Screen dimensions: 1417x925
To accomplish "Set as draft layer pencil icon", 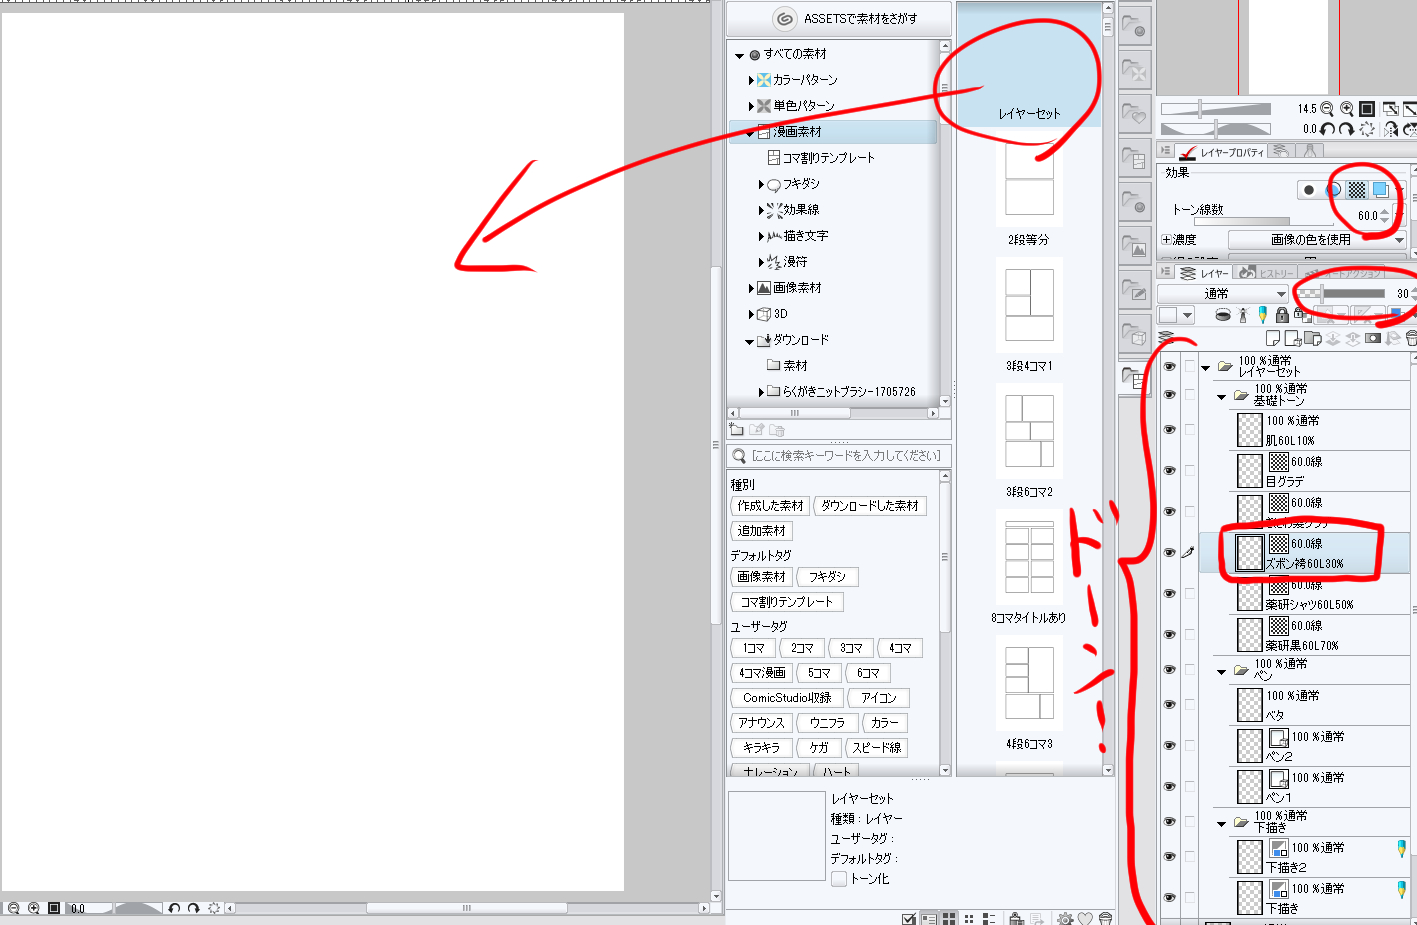I will pos(1263,315).
